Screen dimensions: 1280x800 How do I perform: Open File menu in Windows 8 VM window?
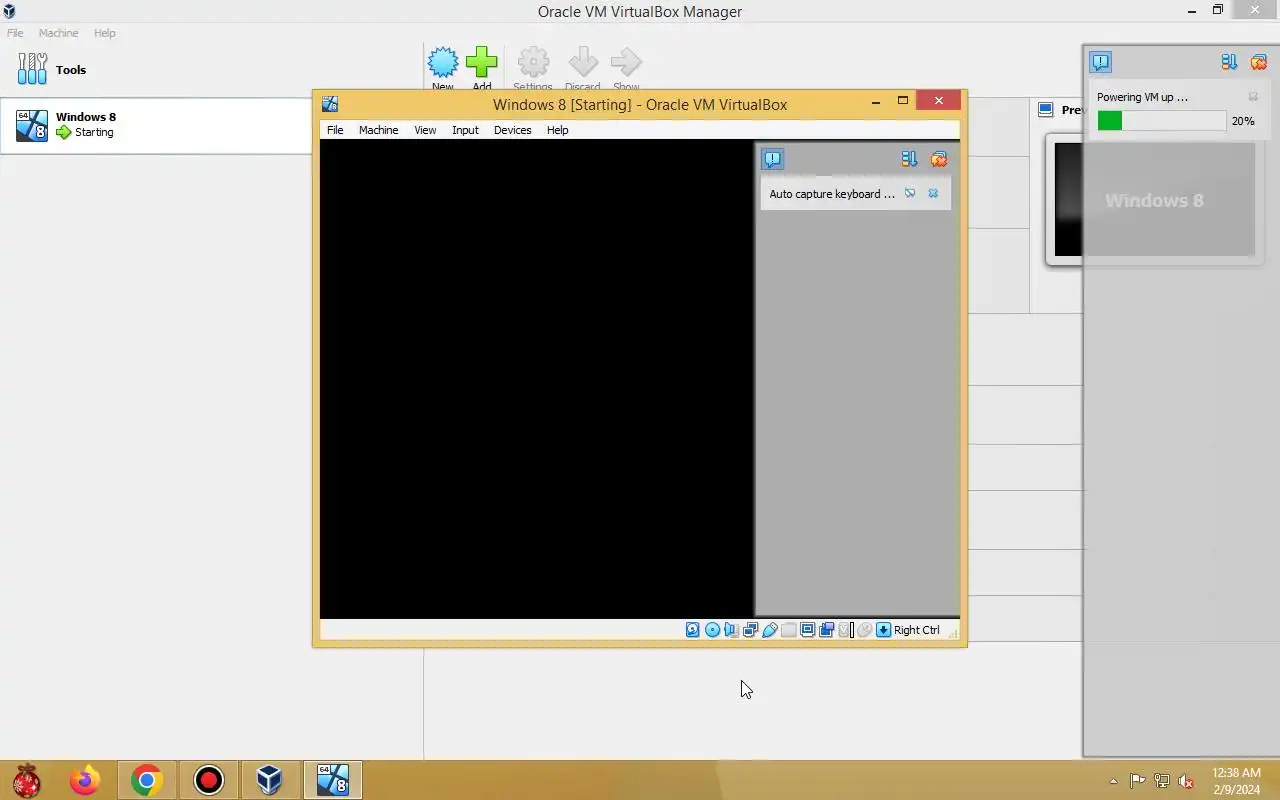pos(335,130)
